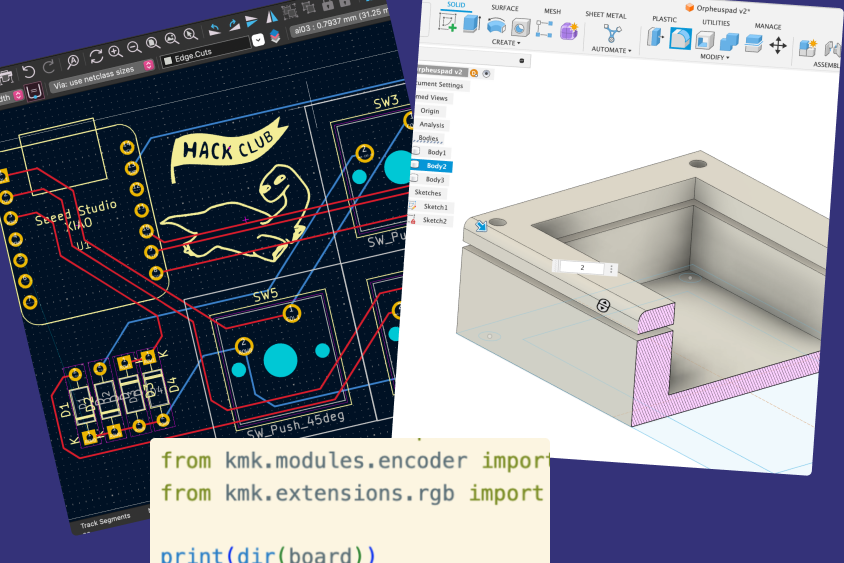Click the Automate icon under Sheet Metal

[x=612, y=34]
